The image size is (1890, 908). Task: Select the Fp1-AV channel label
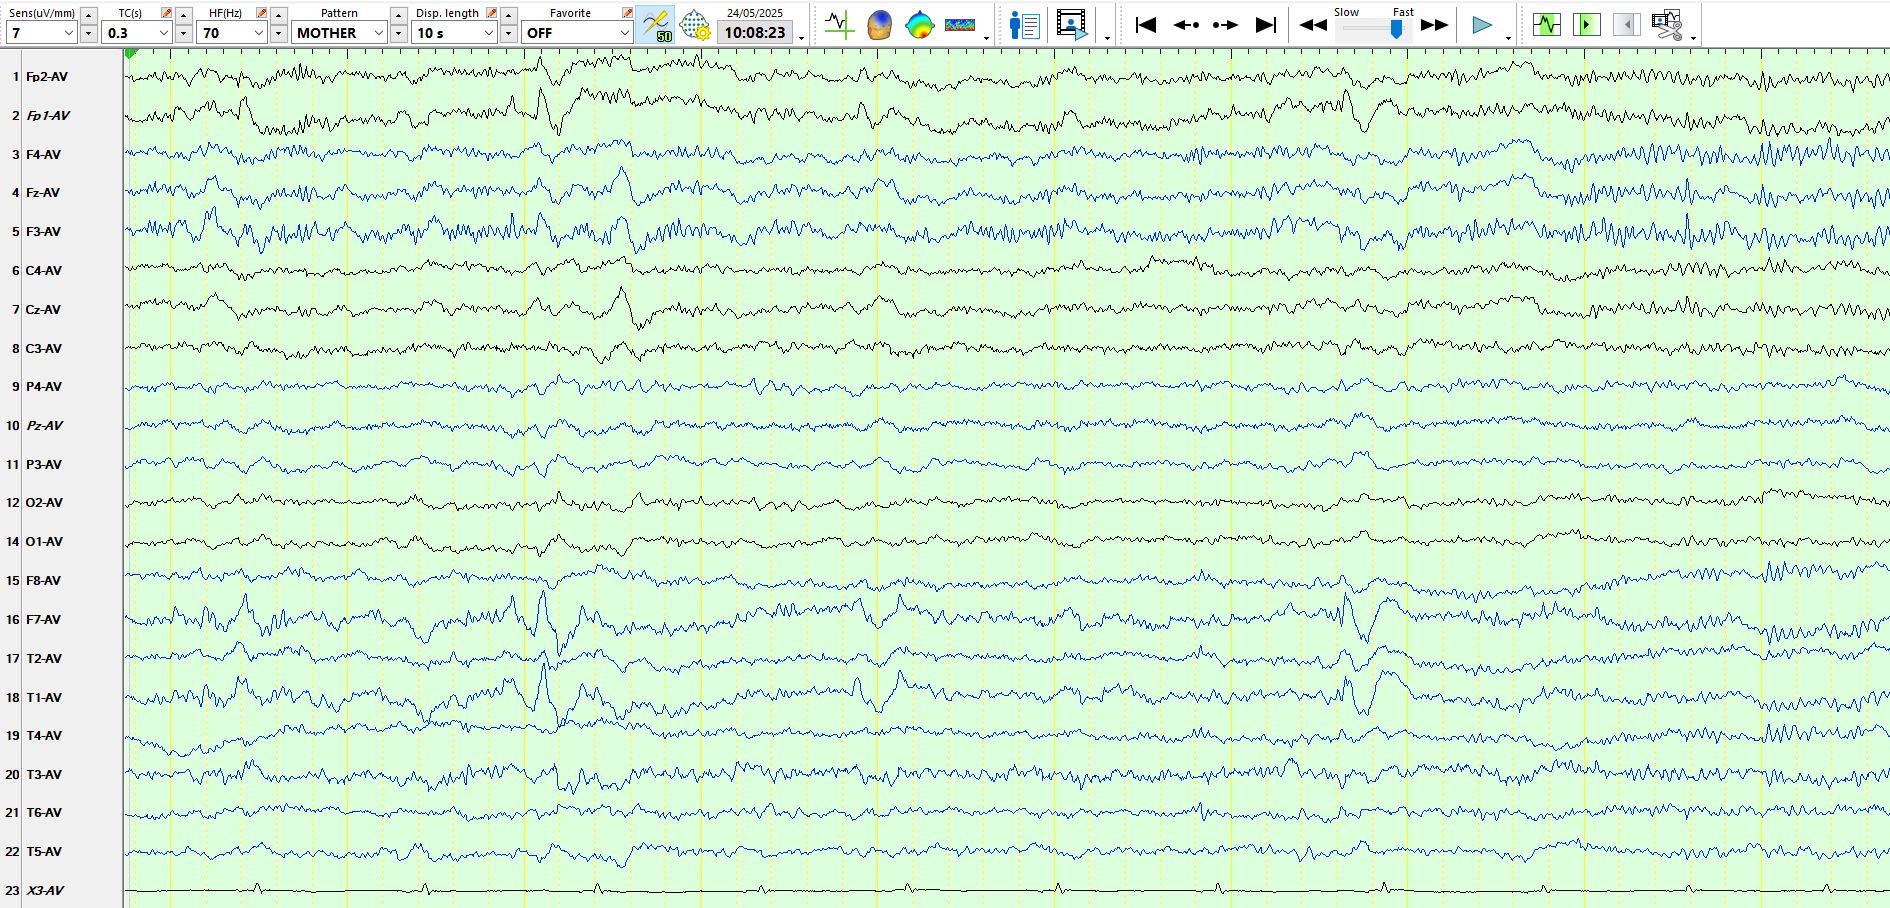[x=47, y=115]
